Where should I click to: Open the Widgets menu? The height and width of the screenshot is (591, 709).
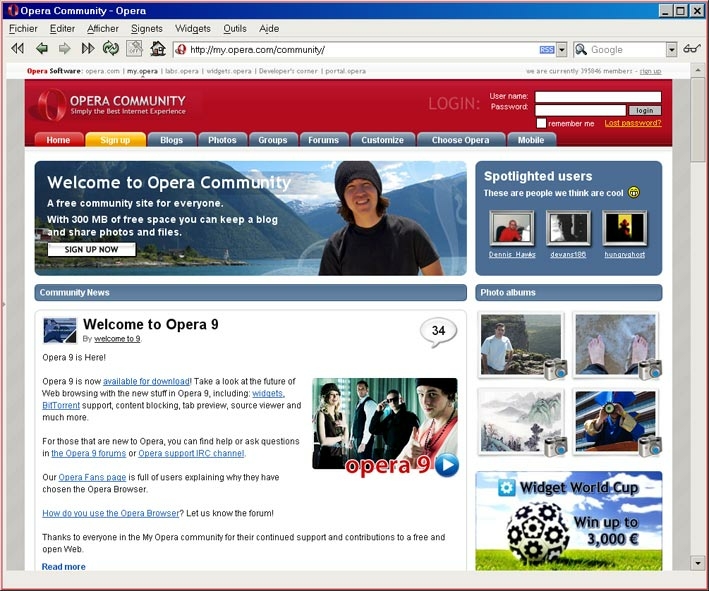pyautogui.click(x=193, y=28)
